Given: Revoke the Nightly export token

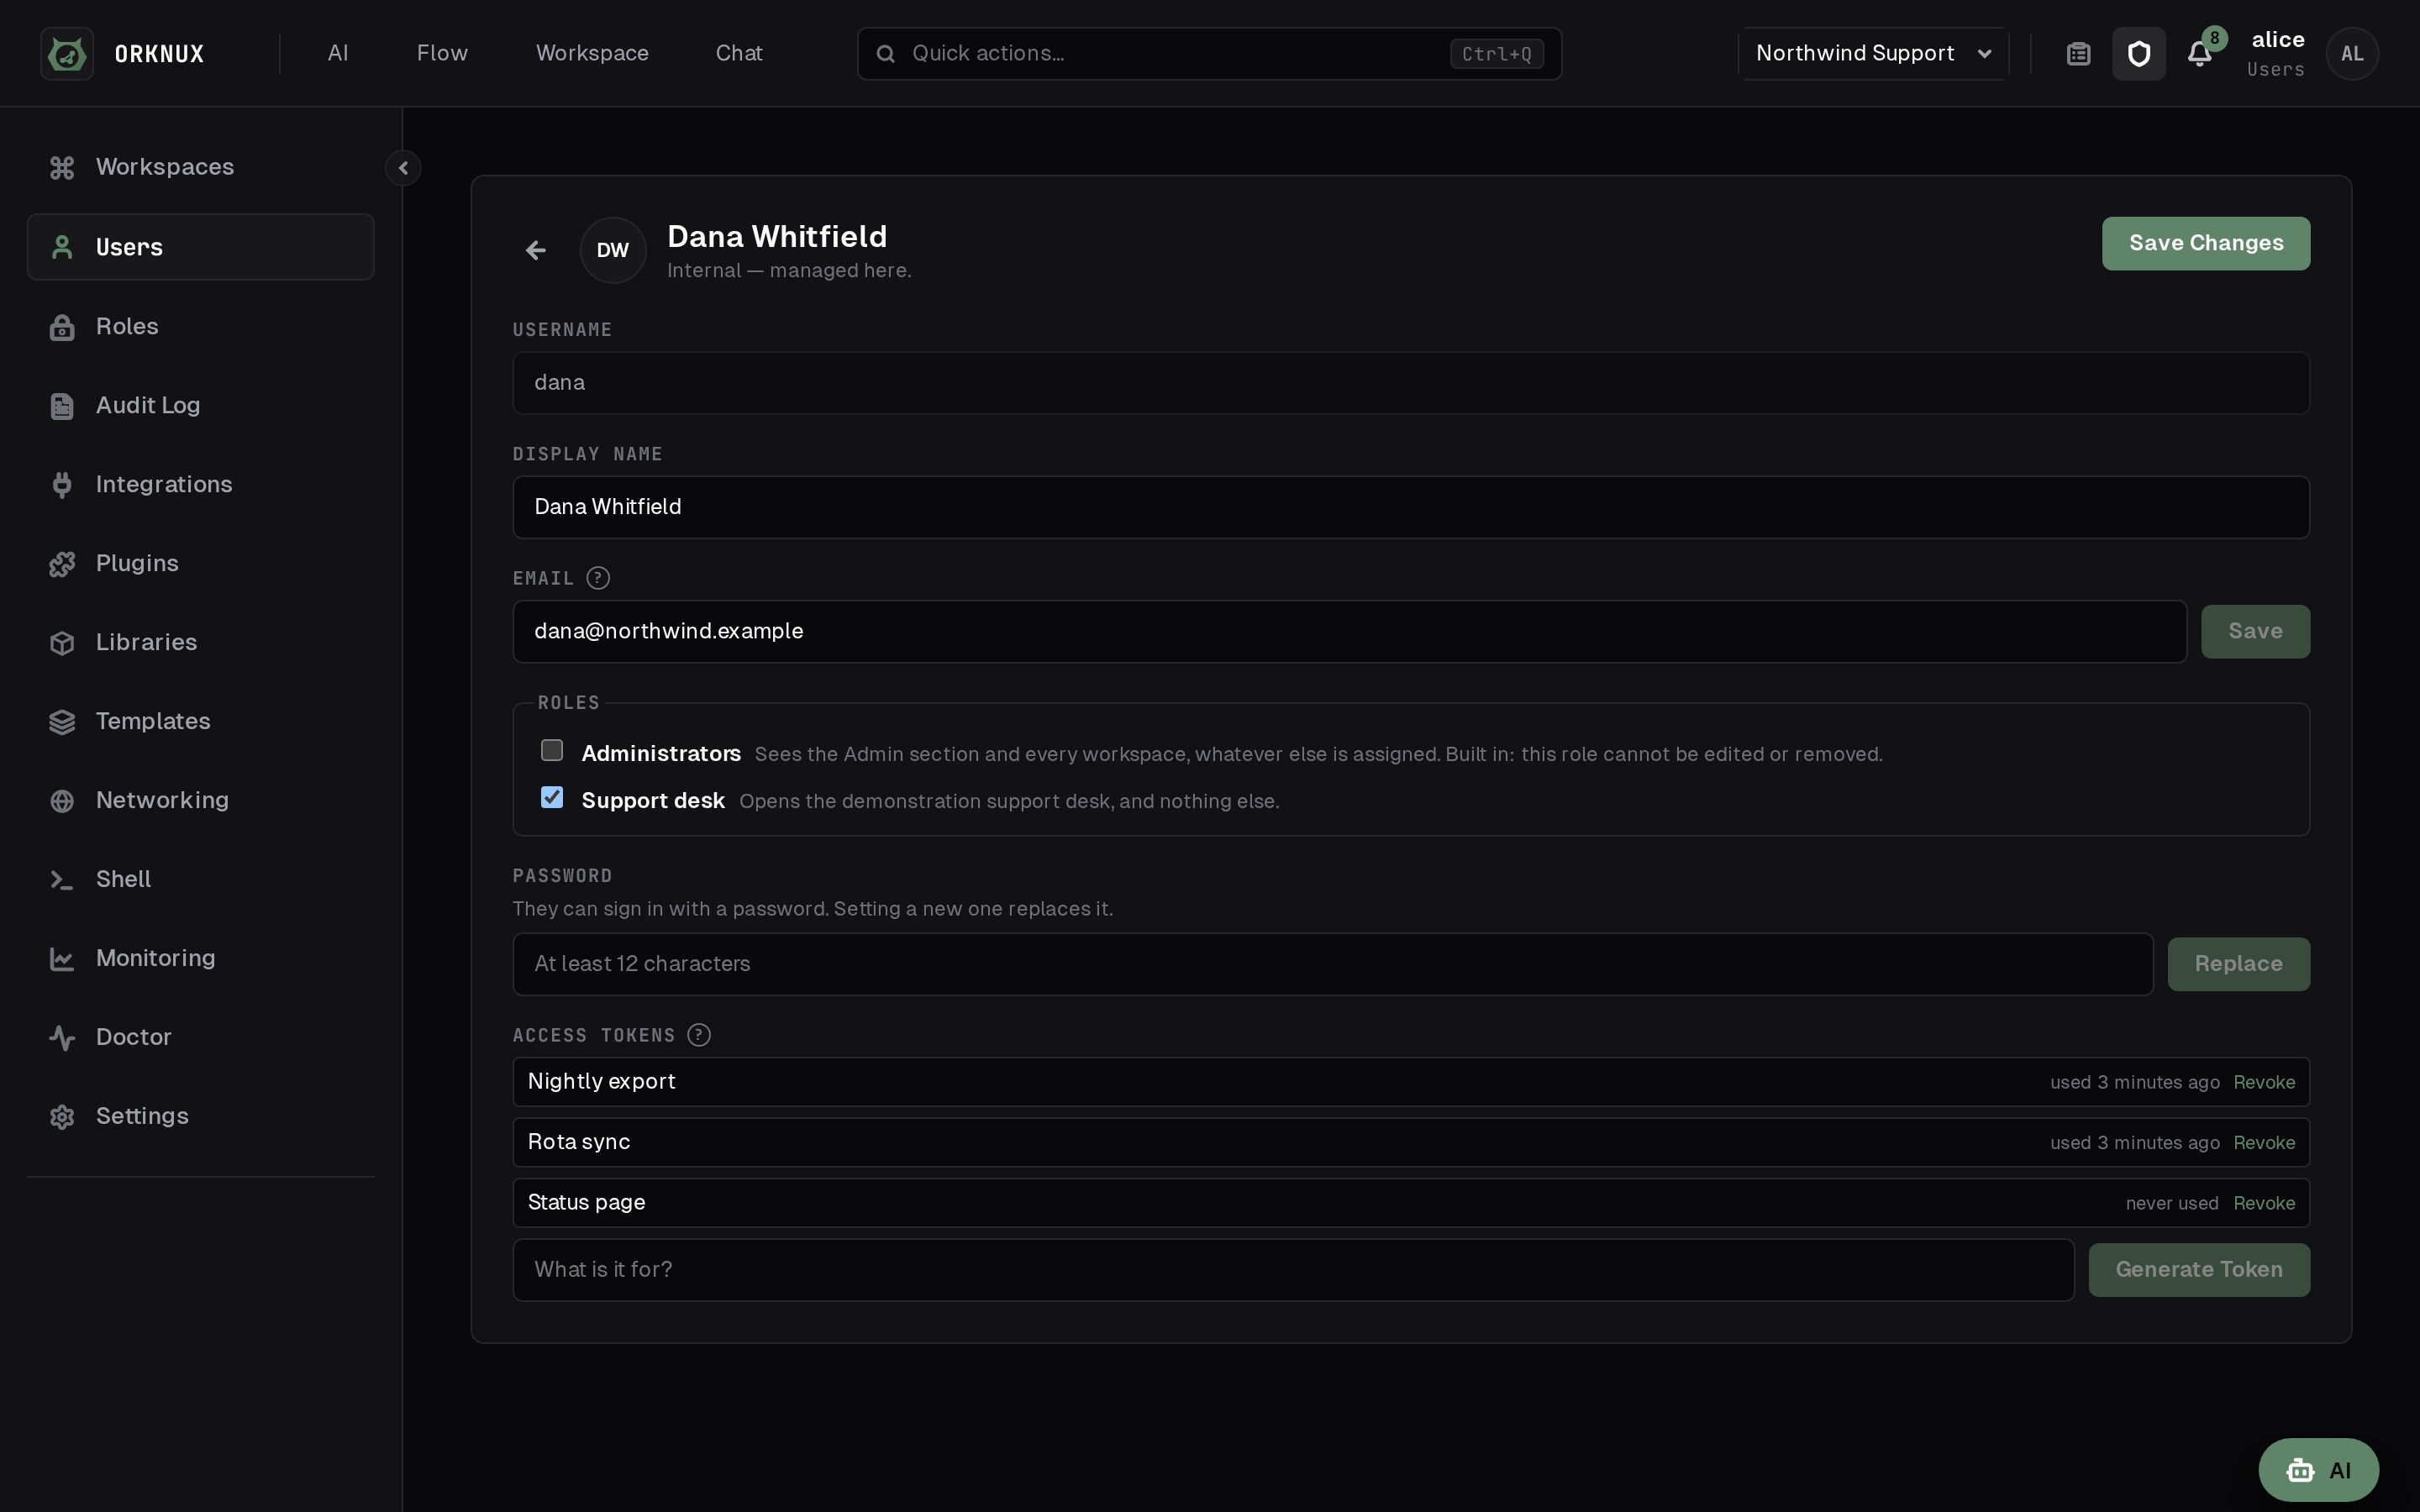Looking at the screenshot, I should tap(2264, 1082).
